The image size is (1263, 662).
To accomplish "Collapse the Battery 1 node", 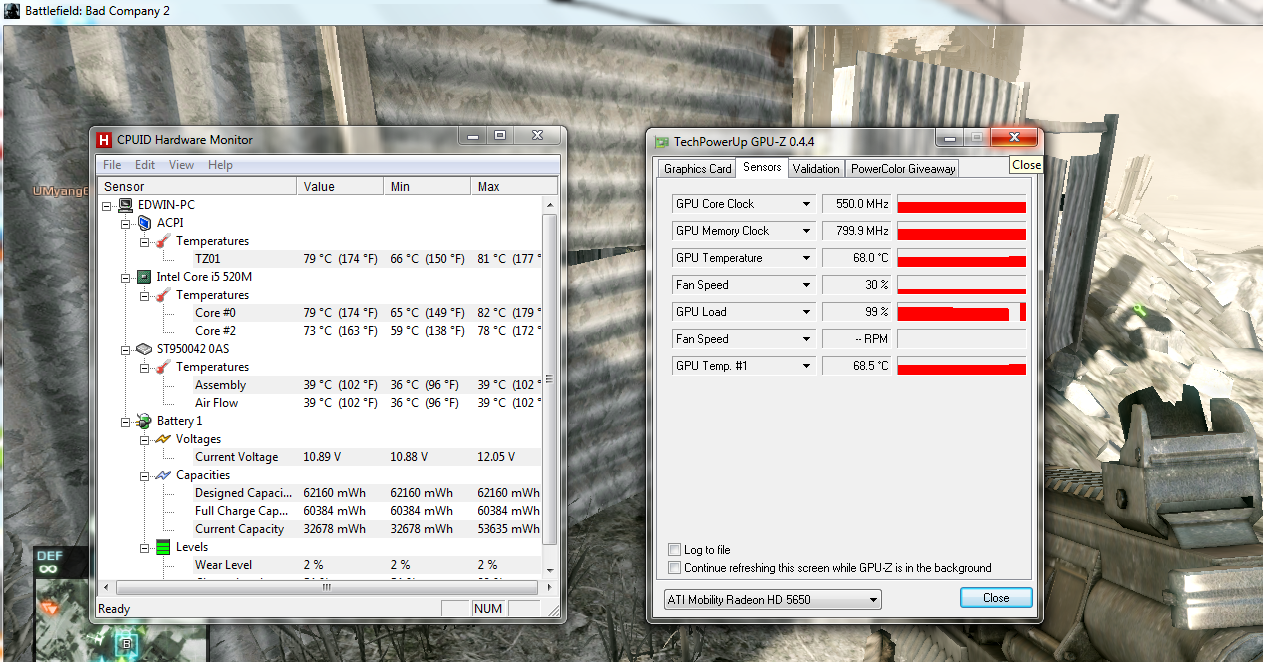I will pos(126,421).
